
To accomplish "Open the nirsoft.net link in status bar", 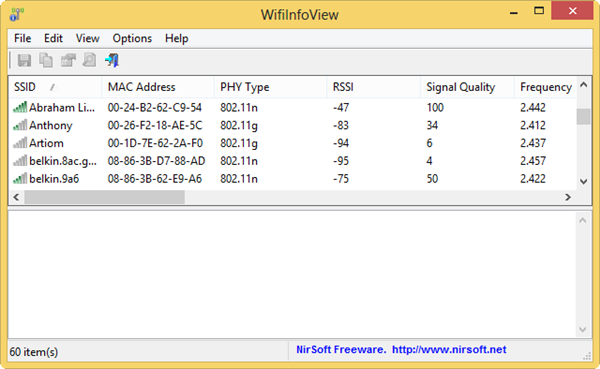I will click(449, 349).
